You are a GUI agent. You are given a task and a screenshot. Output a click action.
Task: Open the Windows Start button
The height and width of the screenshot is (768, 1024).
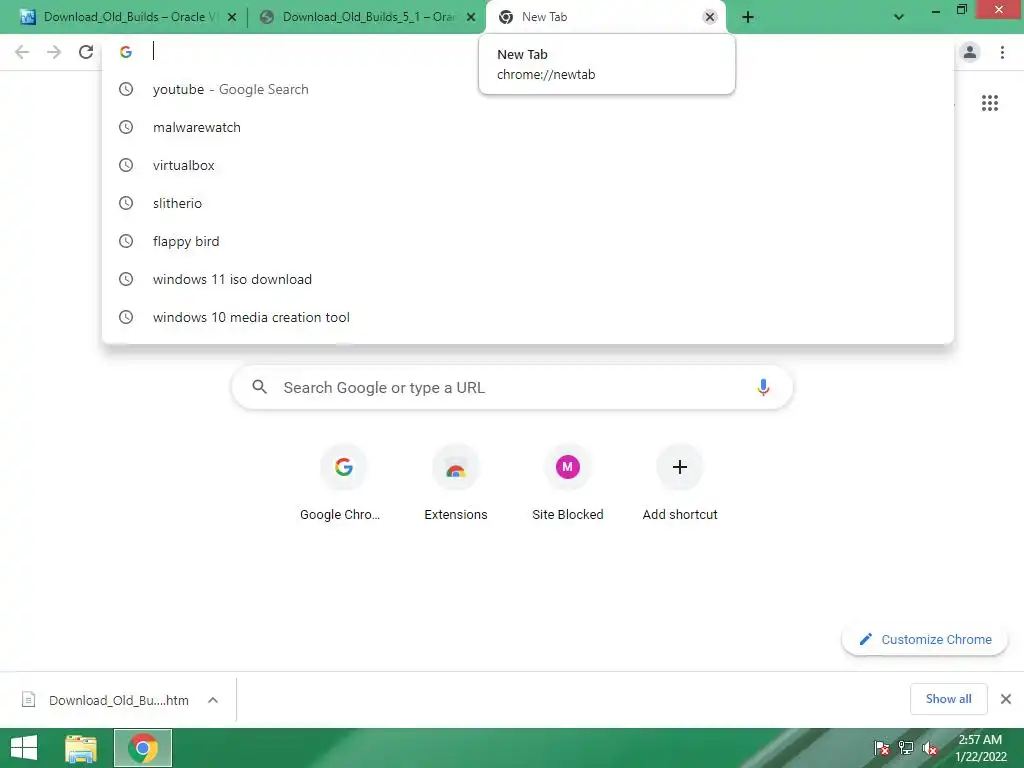(x=24, y=748)
